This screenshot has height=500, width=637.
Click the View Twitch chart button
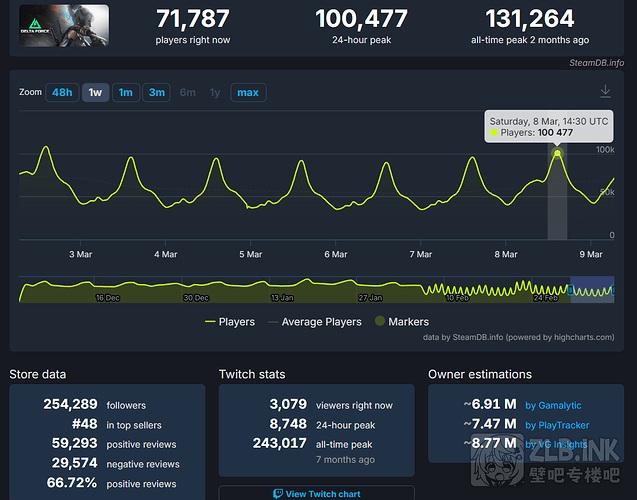pos(316,494)
